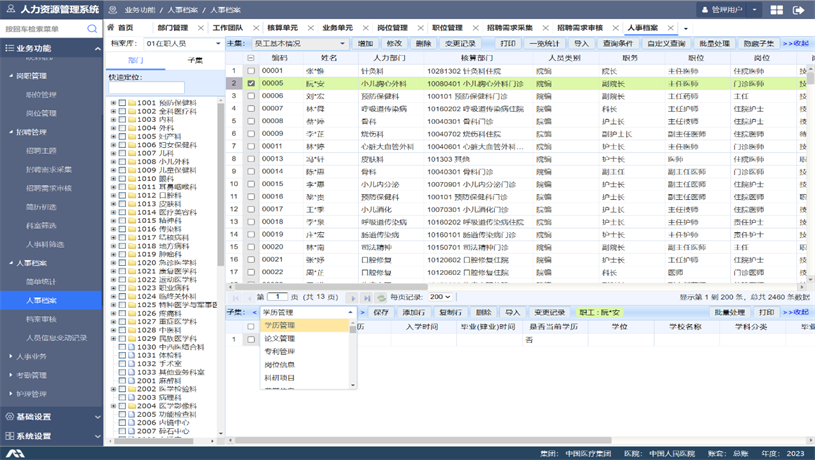Open the grid layout icon in top header
815x460 pixels.
(777, 10)
